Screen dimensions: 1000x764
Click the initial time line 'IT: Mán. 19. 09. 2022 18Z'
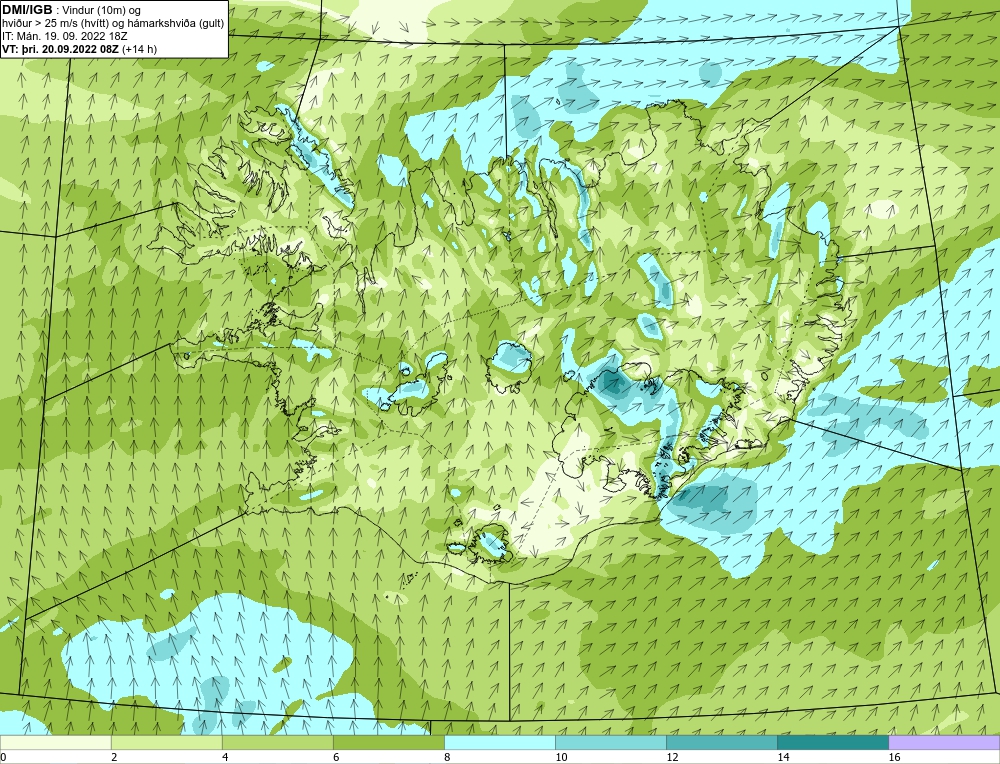click(x=64, y=36)
